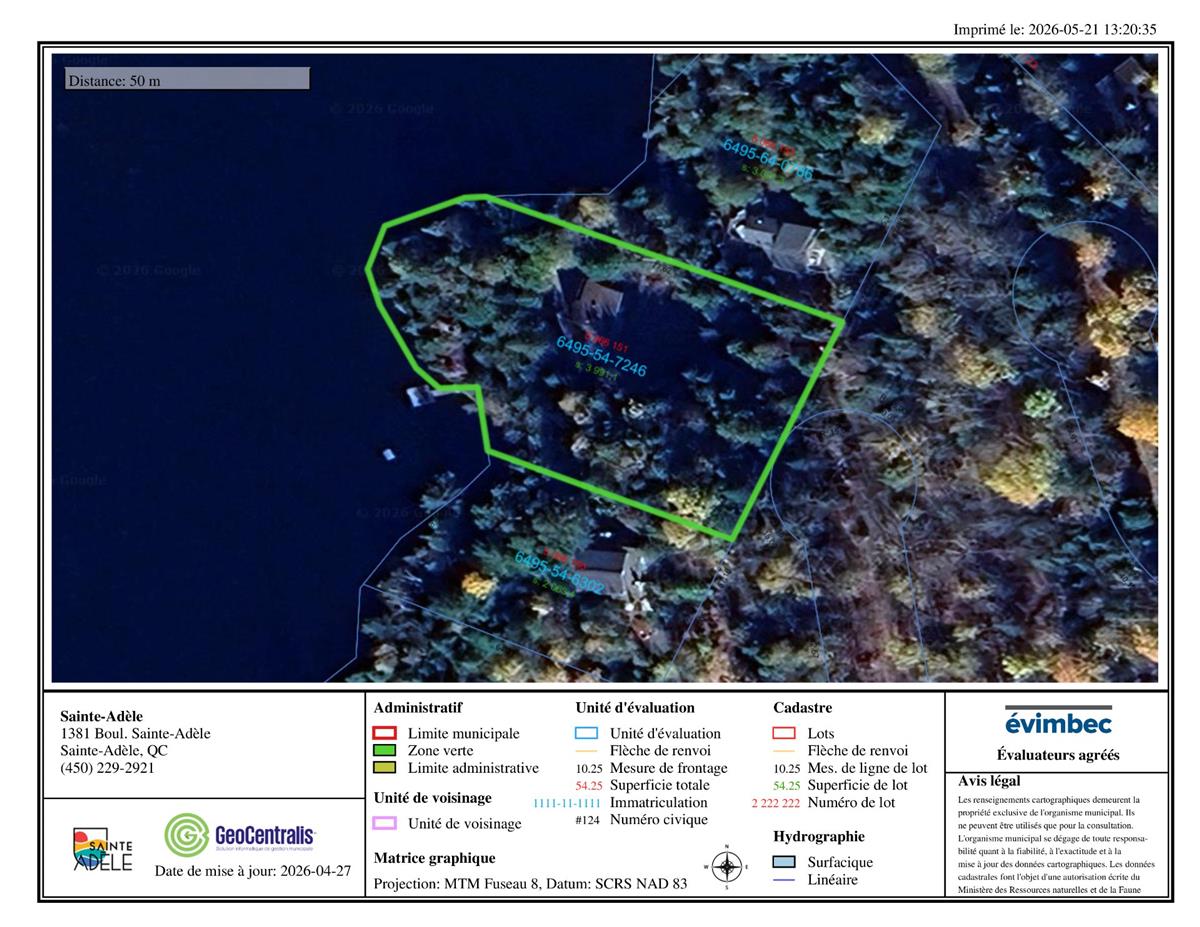Click the évimbec logo
The image size is (1200, 927).
[1058, 720]
